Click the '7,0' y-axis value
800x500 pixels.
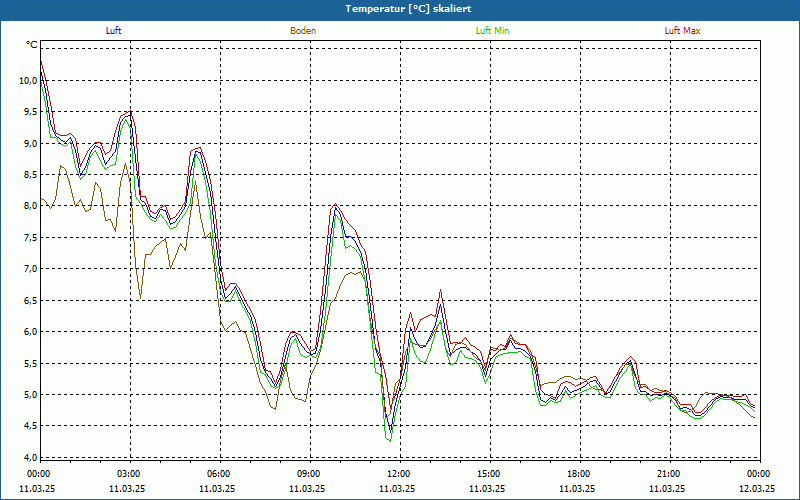31,269
